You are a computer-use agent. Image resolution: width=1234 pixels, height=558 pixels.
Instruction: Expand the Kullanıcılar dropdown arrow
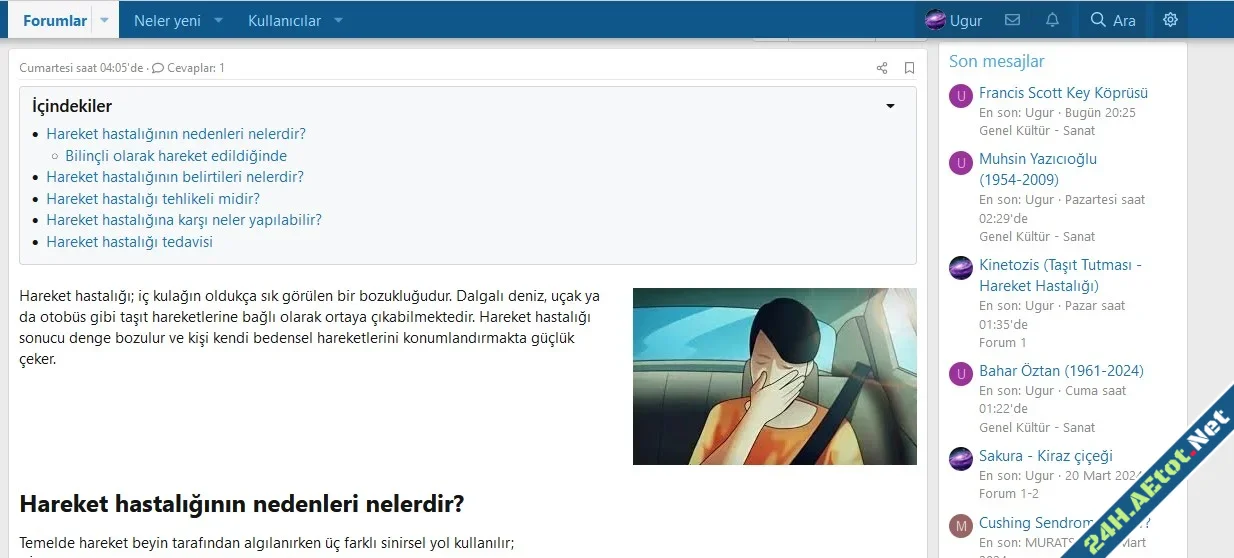(x=338, y=20)
